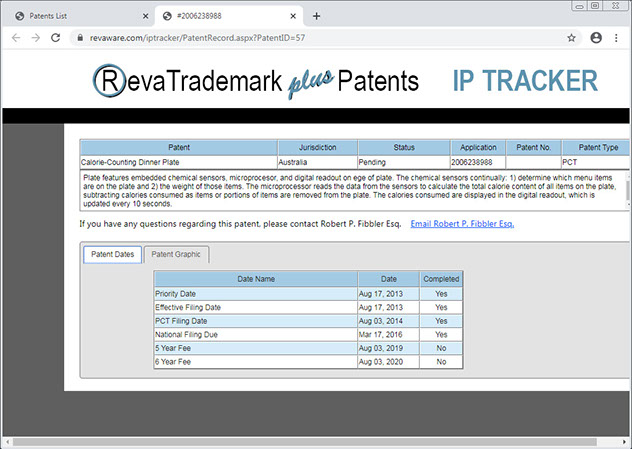
Task: Select the Patent Dates tab
Action: point(112,255)
